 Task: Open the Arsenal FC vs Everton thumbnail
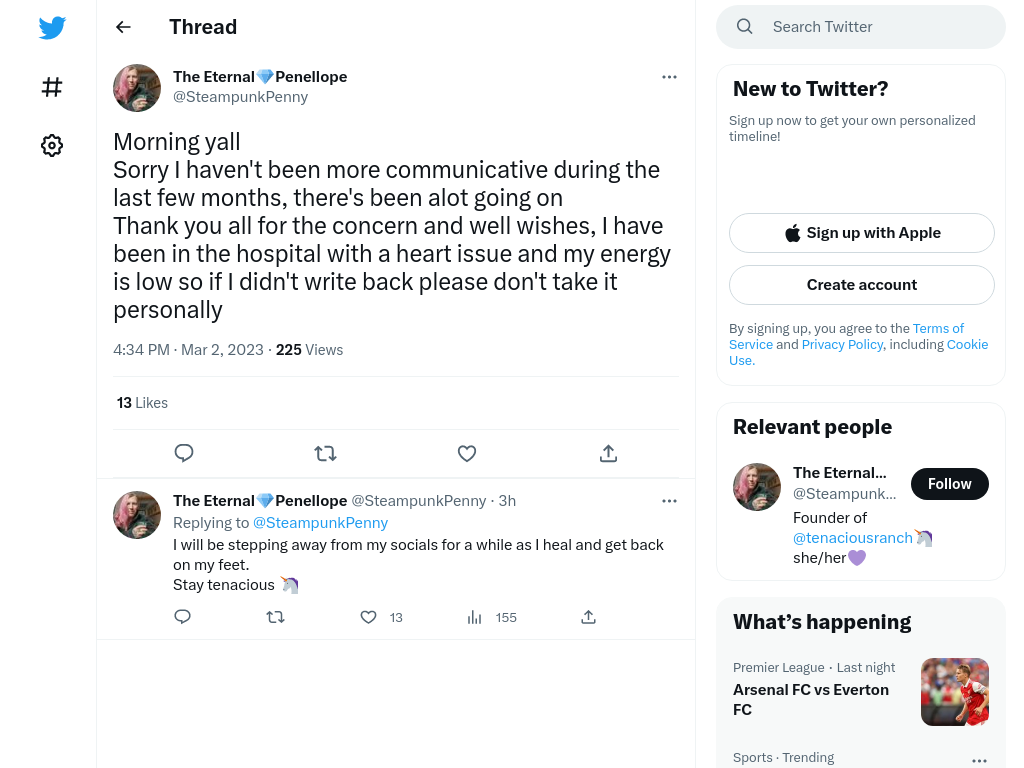click(955, 692)
